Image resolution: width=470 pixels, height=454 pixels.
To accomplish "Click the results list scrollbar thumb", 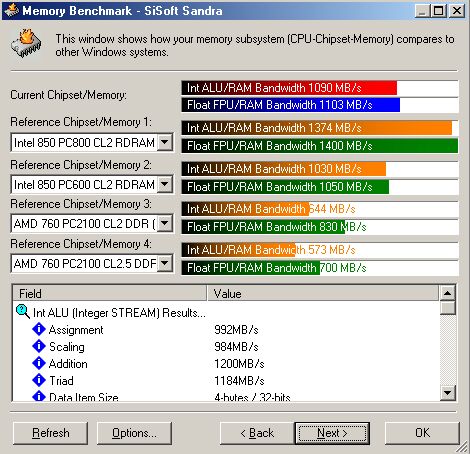I will coord(447,307).
